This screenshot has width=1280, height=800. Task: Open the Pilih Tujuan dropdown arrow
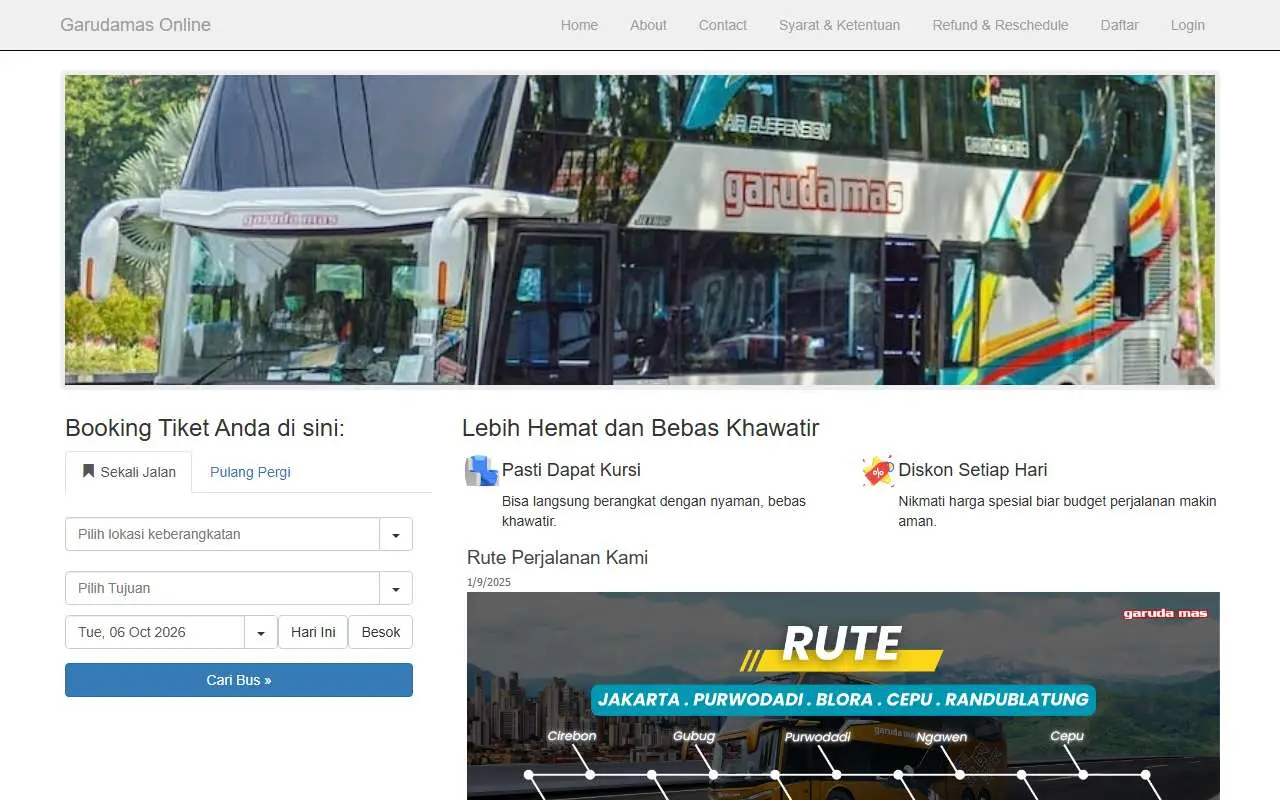[396, 589]
